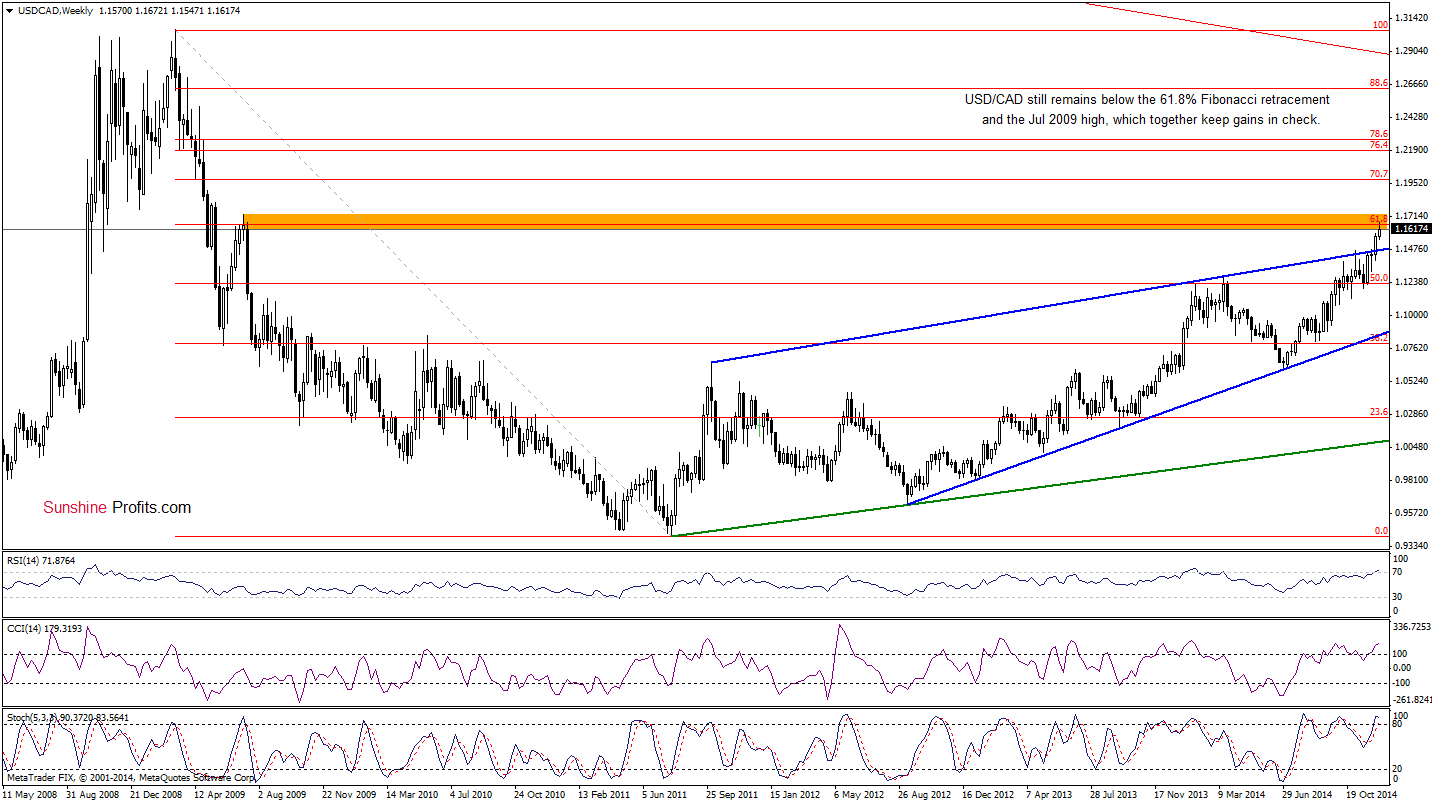The width and height of the screenshot is (1432, 803).
Task: Click the 0.93340 price scale label
Action: click(x=1412, y=546)
